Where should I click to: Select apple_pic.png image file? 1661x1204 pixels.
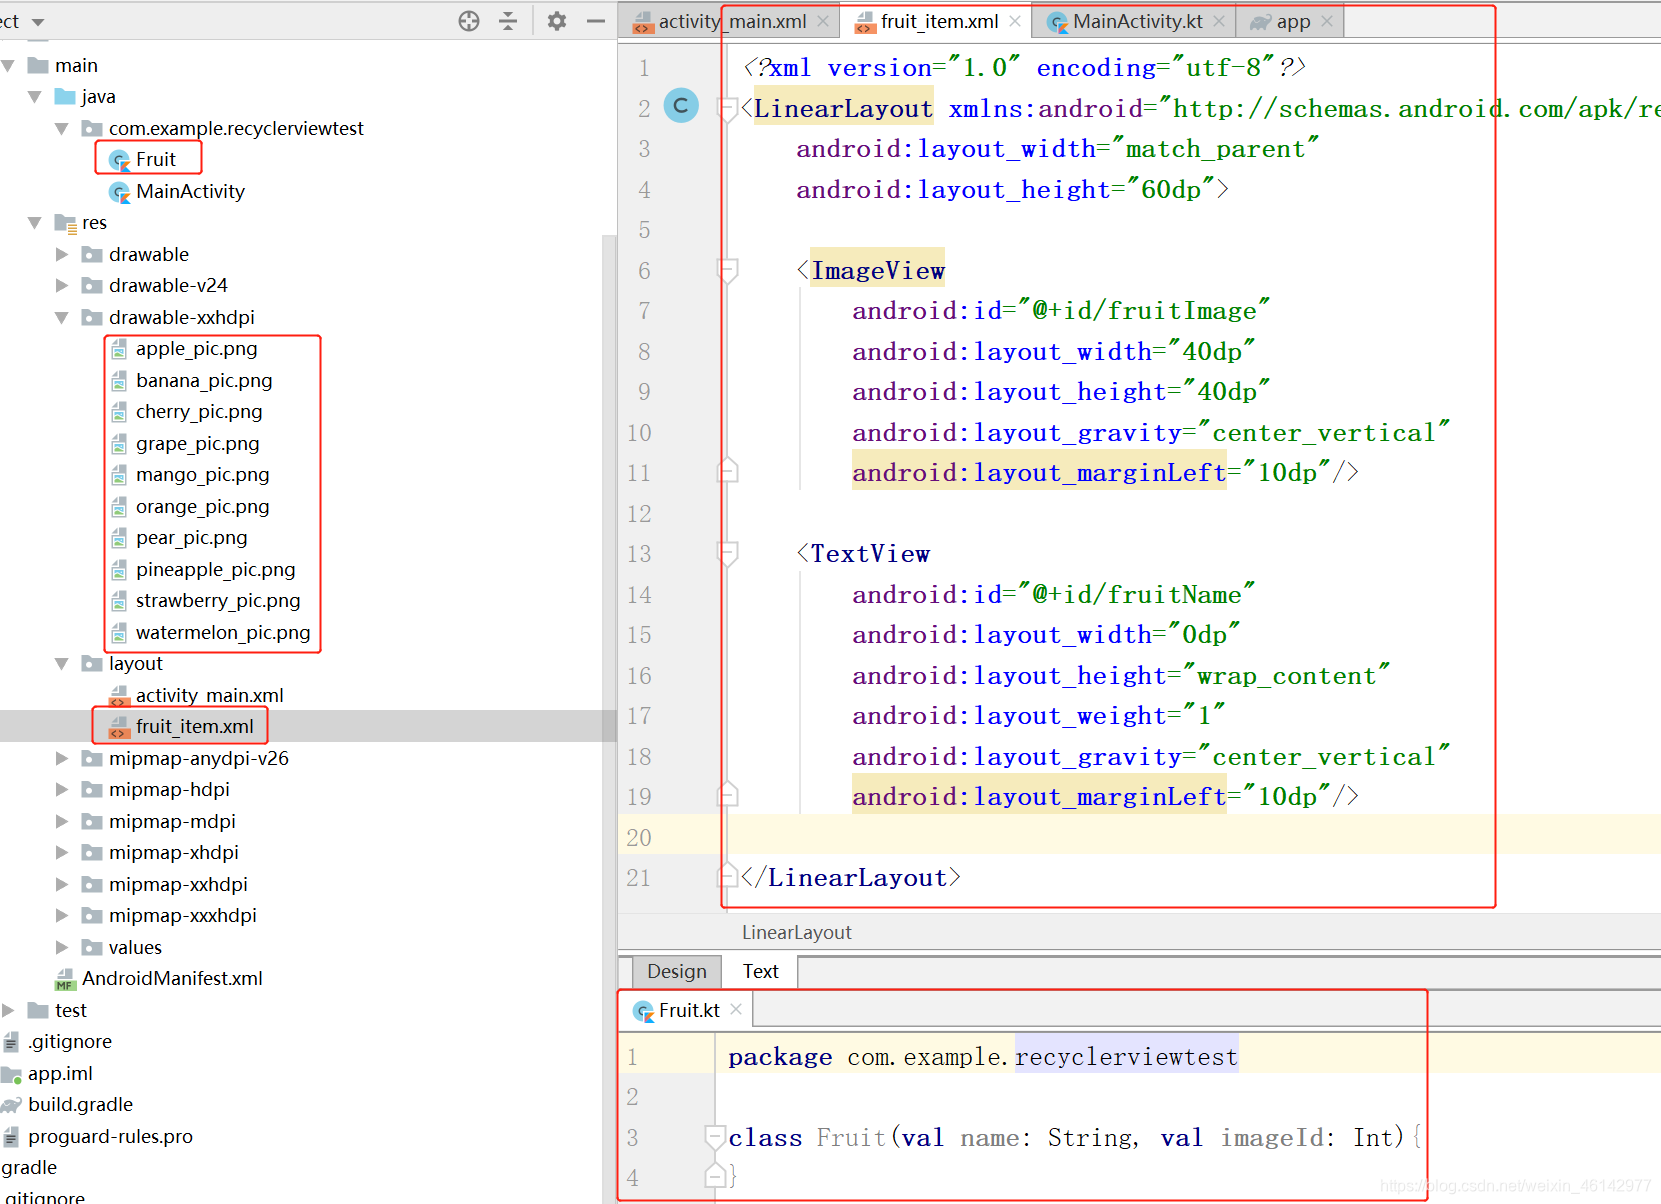196,349
